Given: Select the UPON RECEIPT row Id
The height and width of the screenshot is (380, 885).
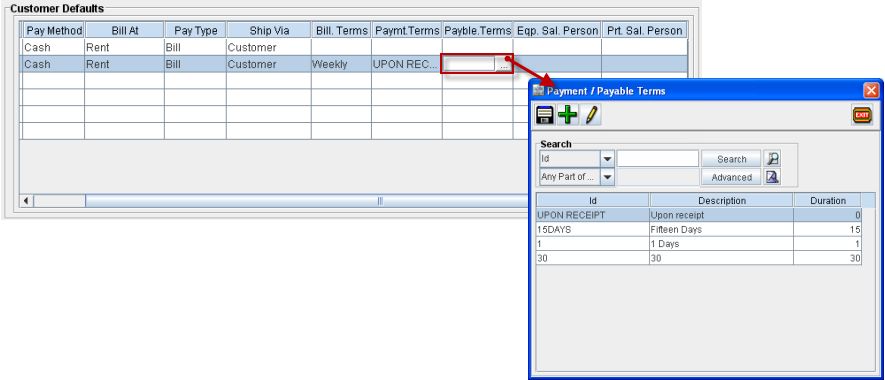Looking at the screenshot, I should [x=593, y=215].
